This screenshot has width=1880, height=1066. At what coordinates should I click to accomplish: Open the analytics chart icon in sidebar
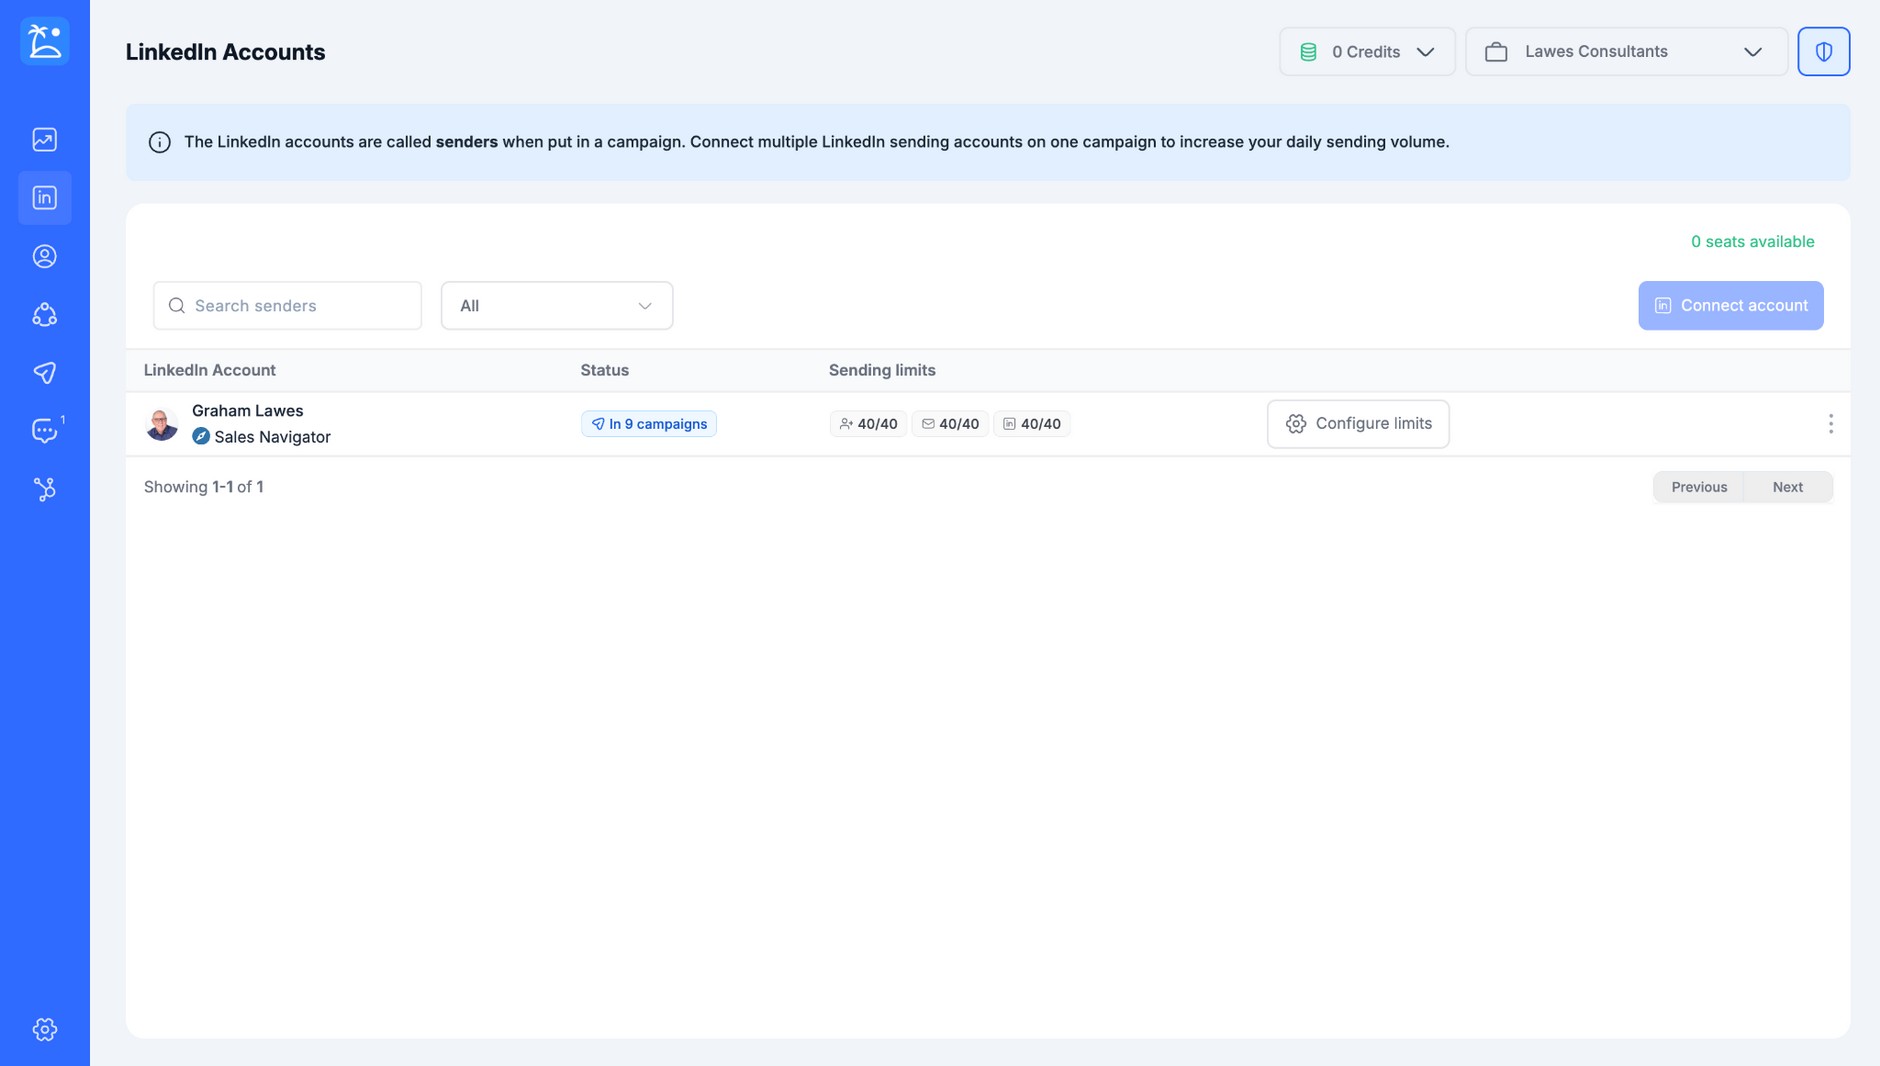click(45, 139)
